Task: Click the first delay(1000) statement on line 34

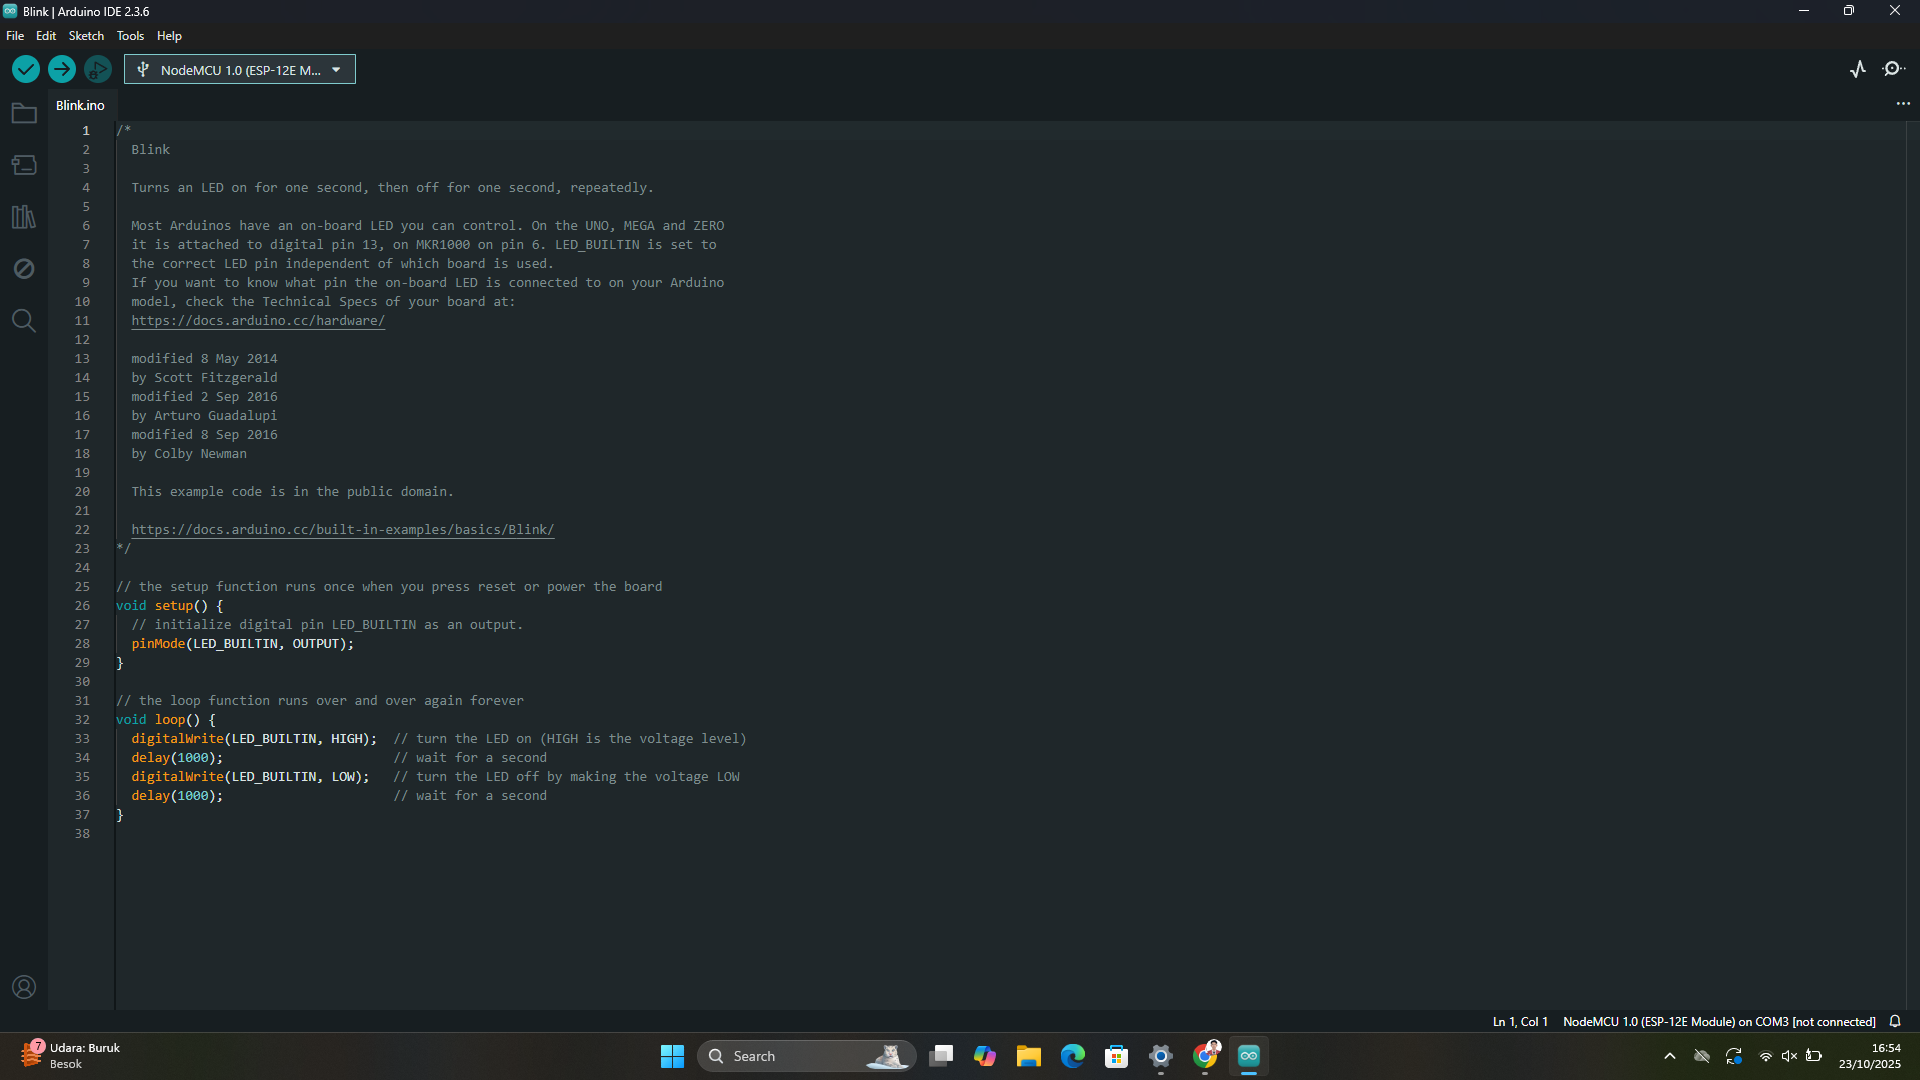Action: pos(177,758)
